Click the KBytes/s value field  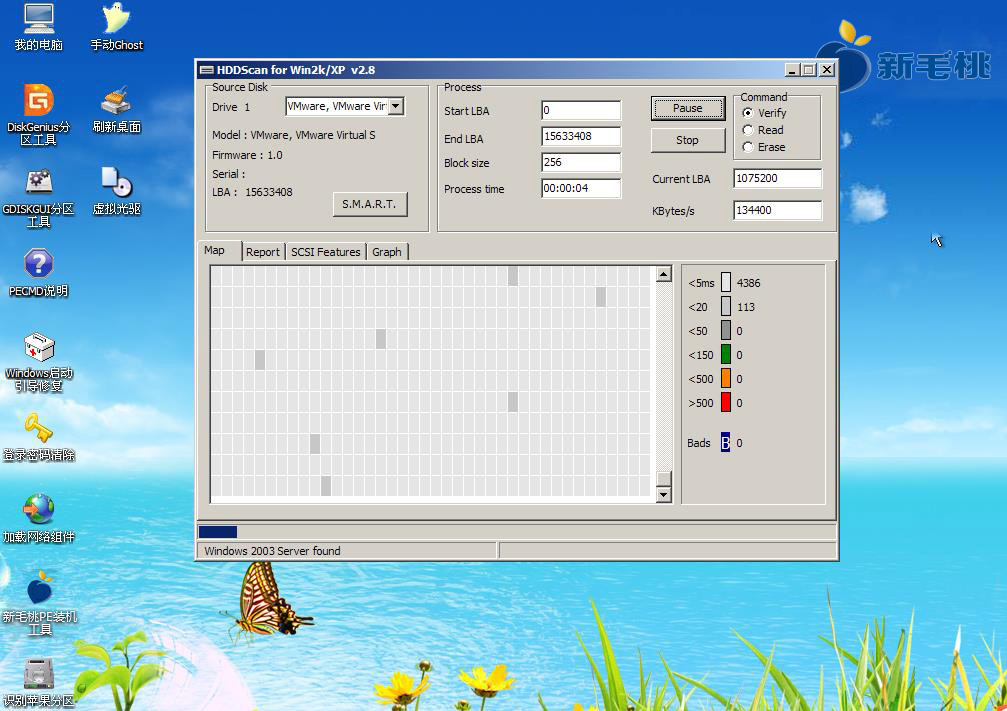pyautogui.click(x=777, y=210)
